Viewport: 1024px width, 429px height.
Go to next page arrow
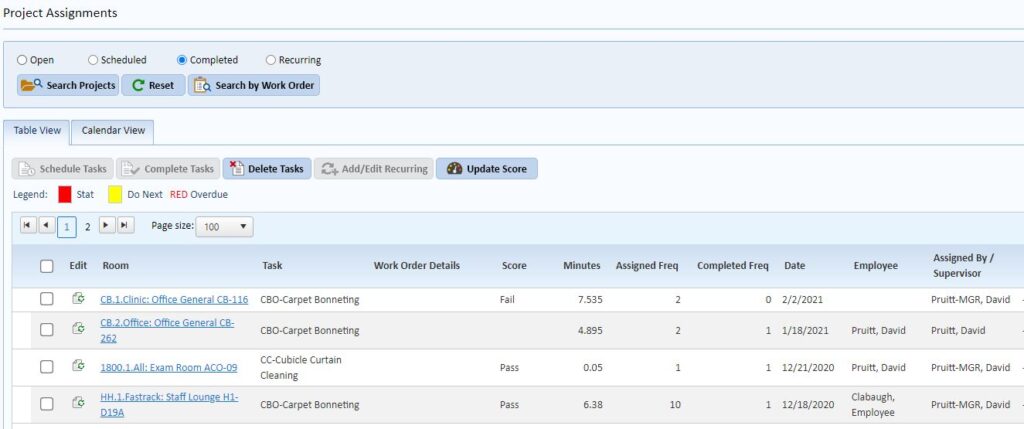pyautogui.click(x=107, y=226)
